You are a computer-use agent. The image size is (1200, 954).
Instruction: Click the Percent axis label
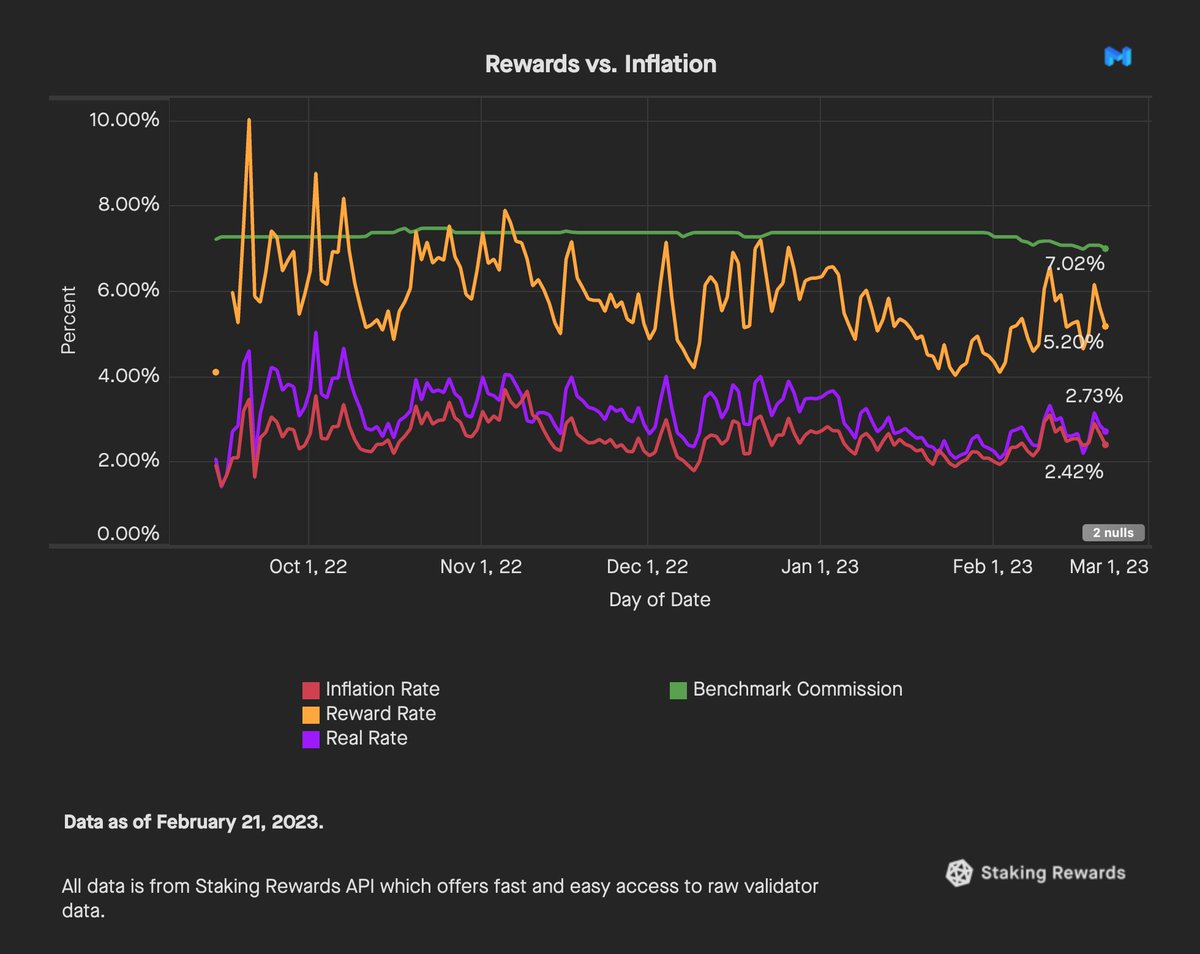[x=67, y=318]
